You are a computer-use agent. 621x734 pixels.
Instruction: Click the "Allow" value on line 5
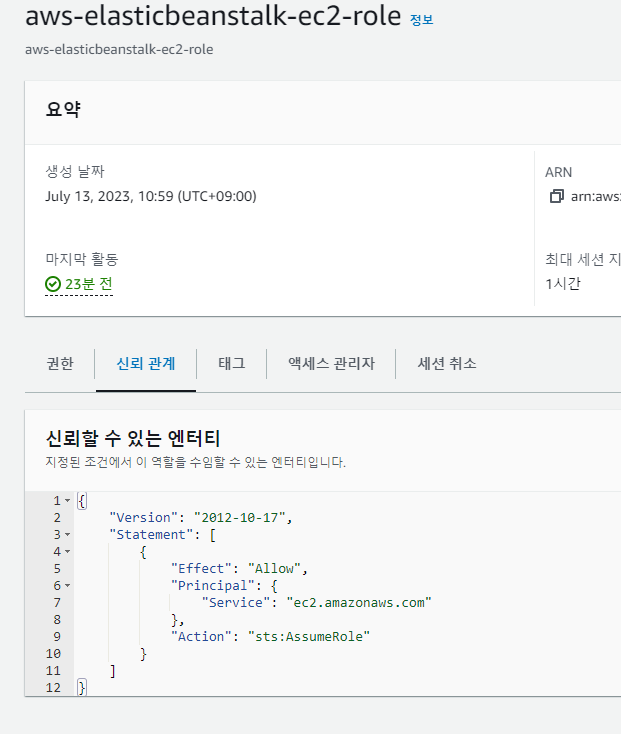[x=274, y=569]
